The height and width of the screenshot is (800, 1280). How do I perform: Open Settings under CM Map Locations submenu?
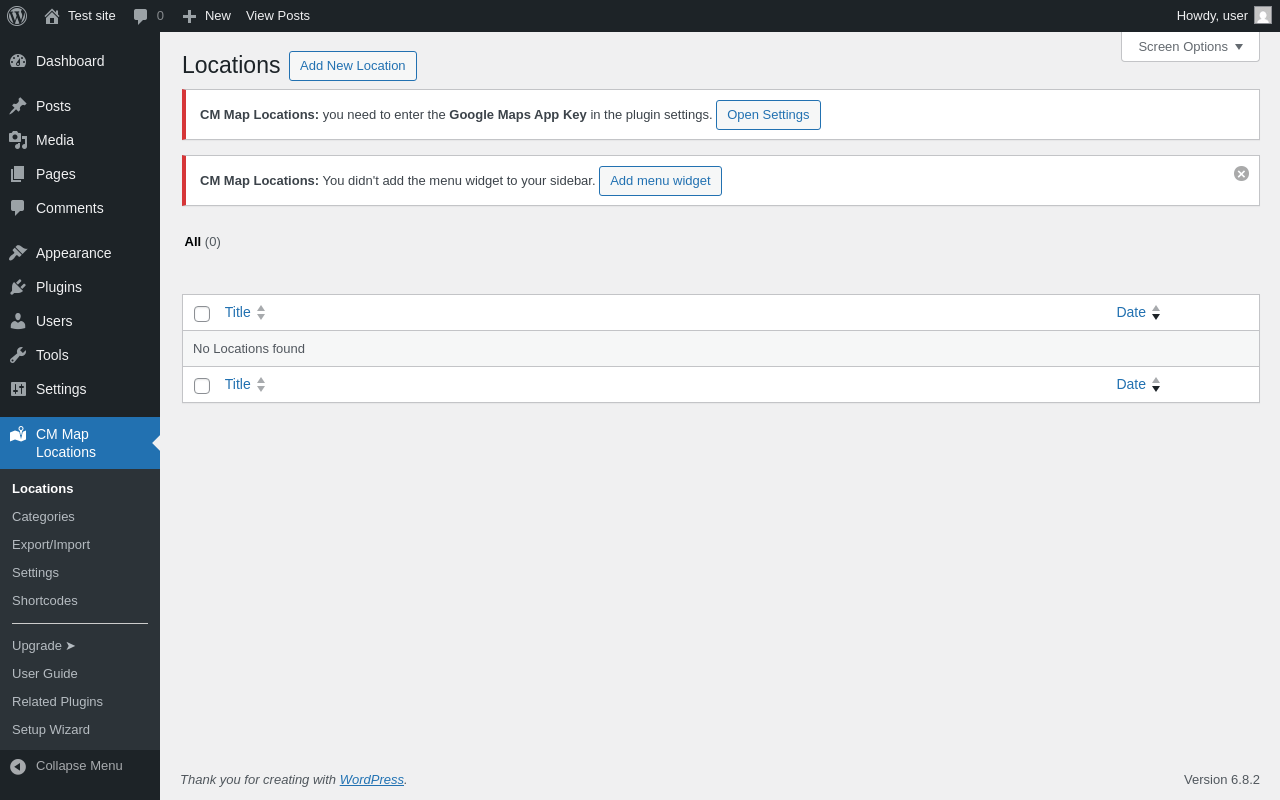click(x=35, y=573)
